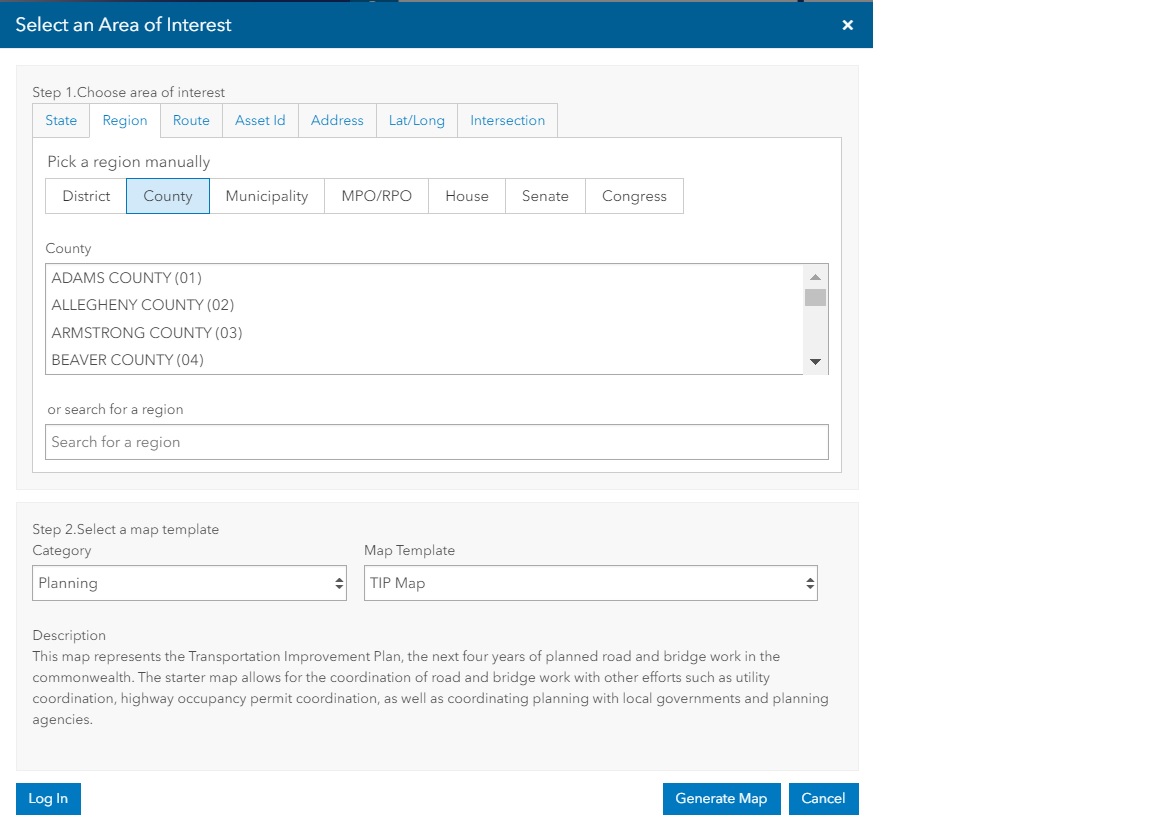Click the Search for a region field

(437, 442)
